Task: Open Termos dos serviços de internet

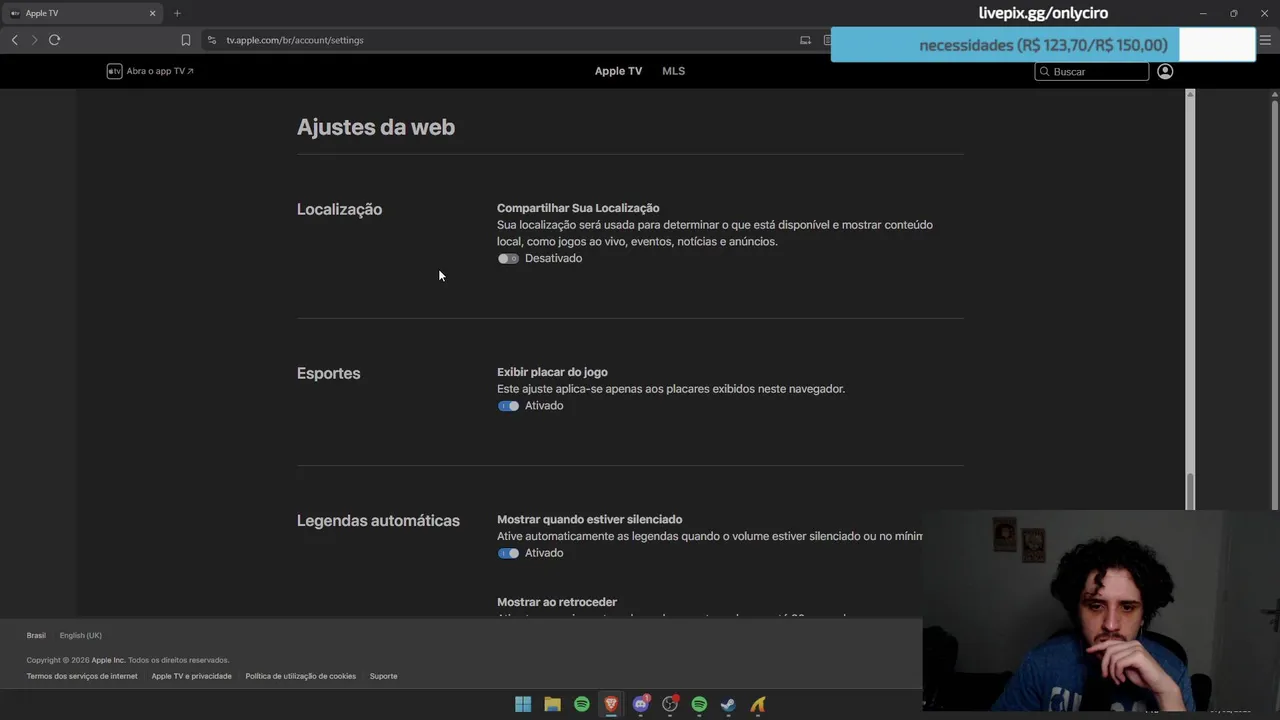Action: pos(82,676)
